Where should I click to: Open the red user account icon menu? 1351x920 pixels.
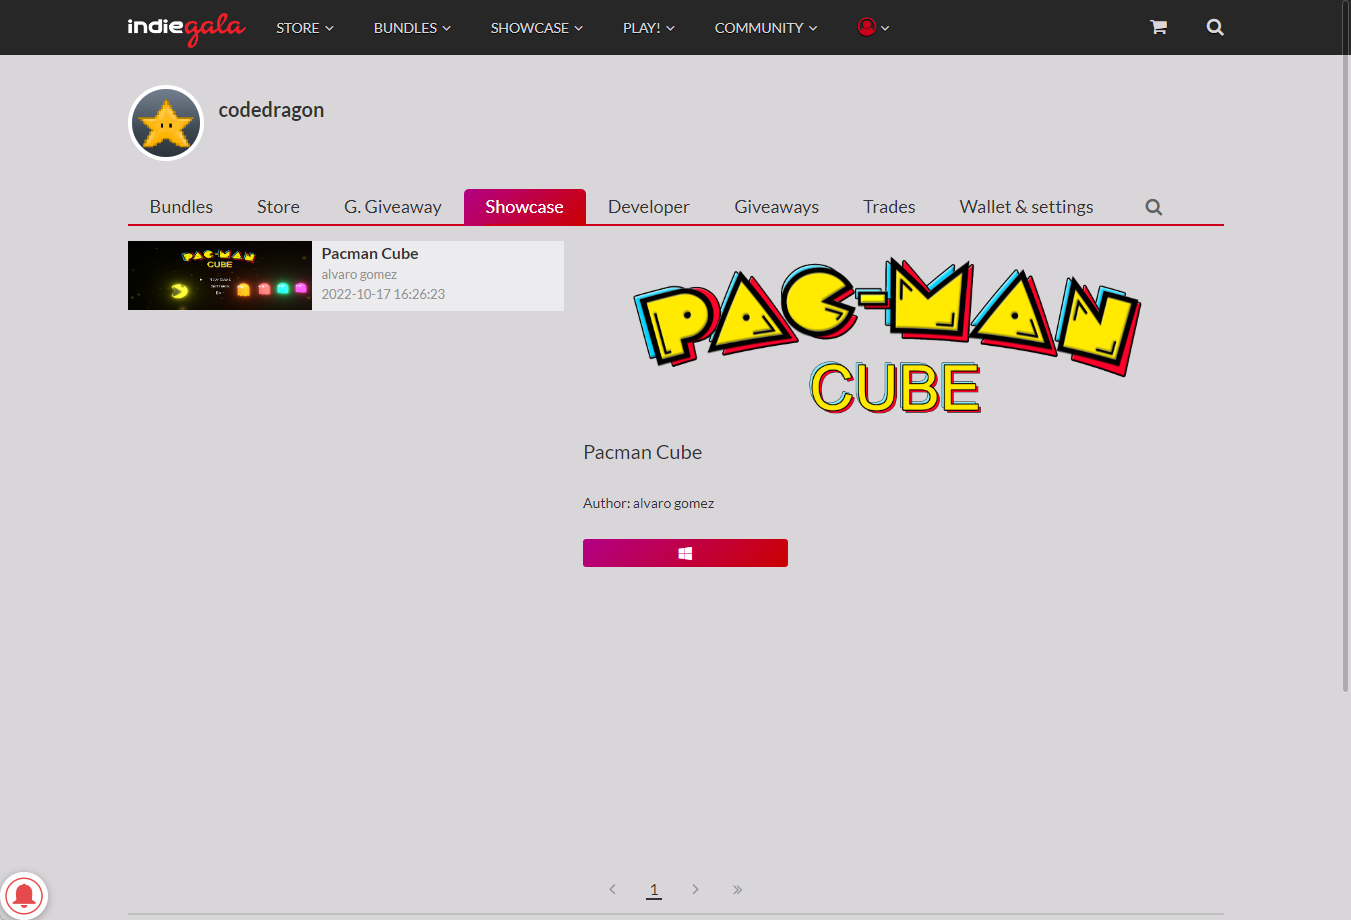(873, 27)
